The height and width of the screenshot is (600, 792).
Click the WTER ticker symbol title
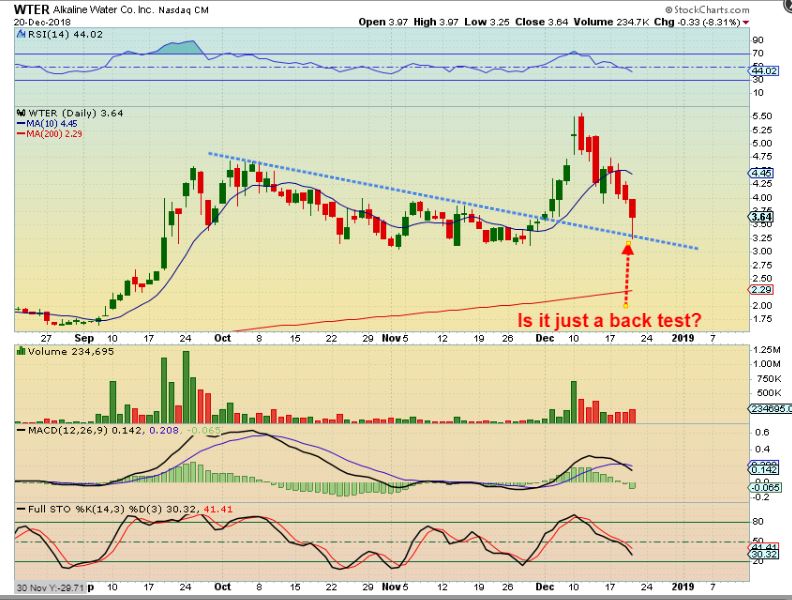(32, 10)
